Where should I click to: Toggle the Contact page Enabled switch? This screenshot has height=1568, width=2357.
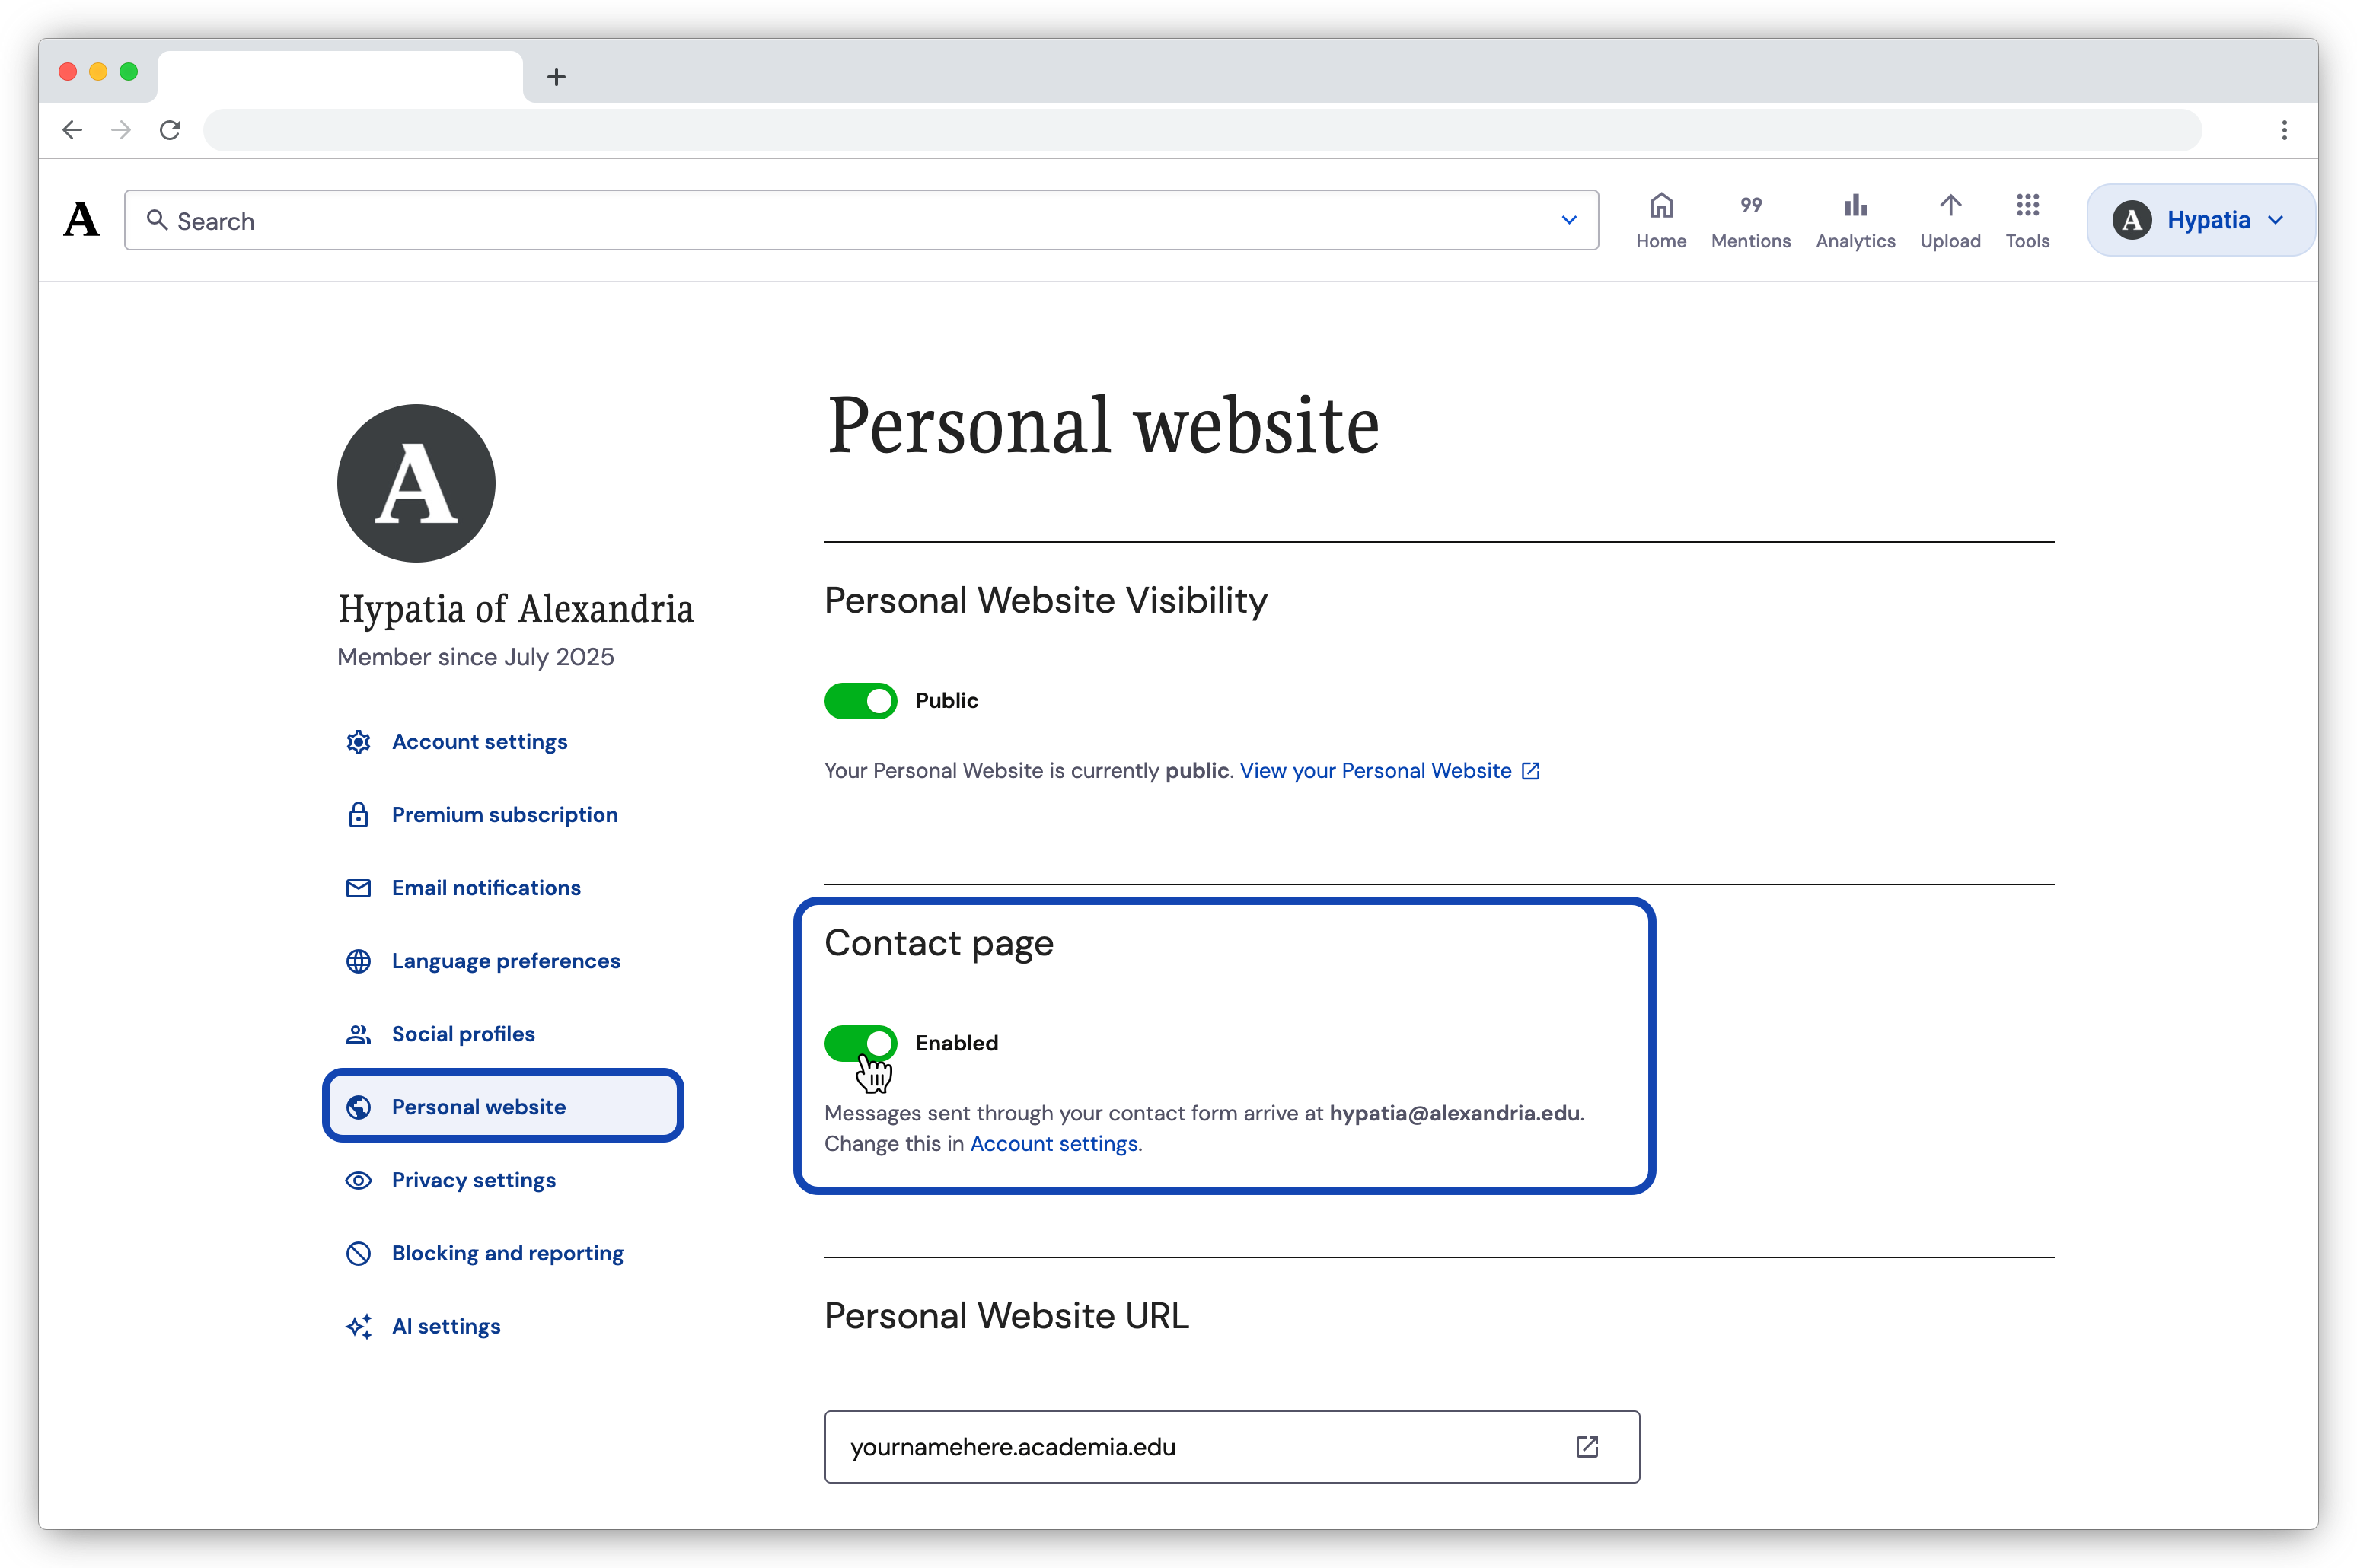coord(860,1043)
